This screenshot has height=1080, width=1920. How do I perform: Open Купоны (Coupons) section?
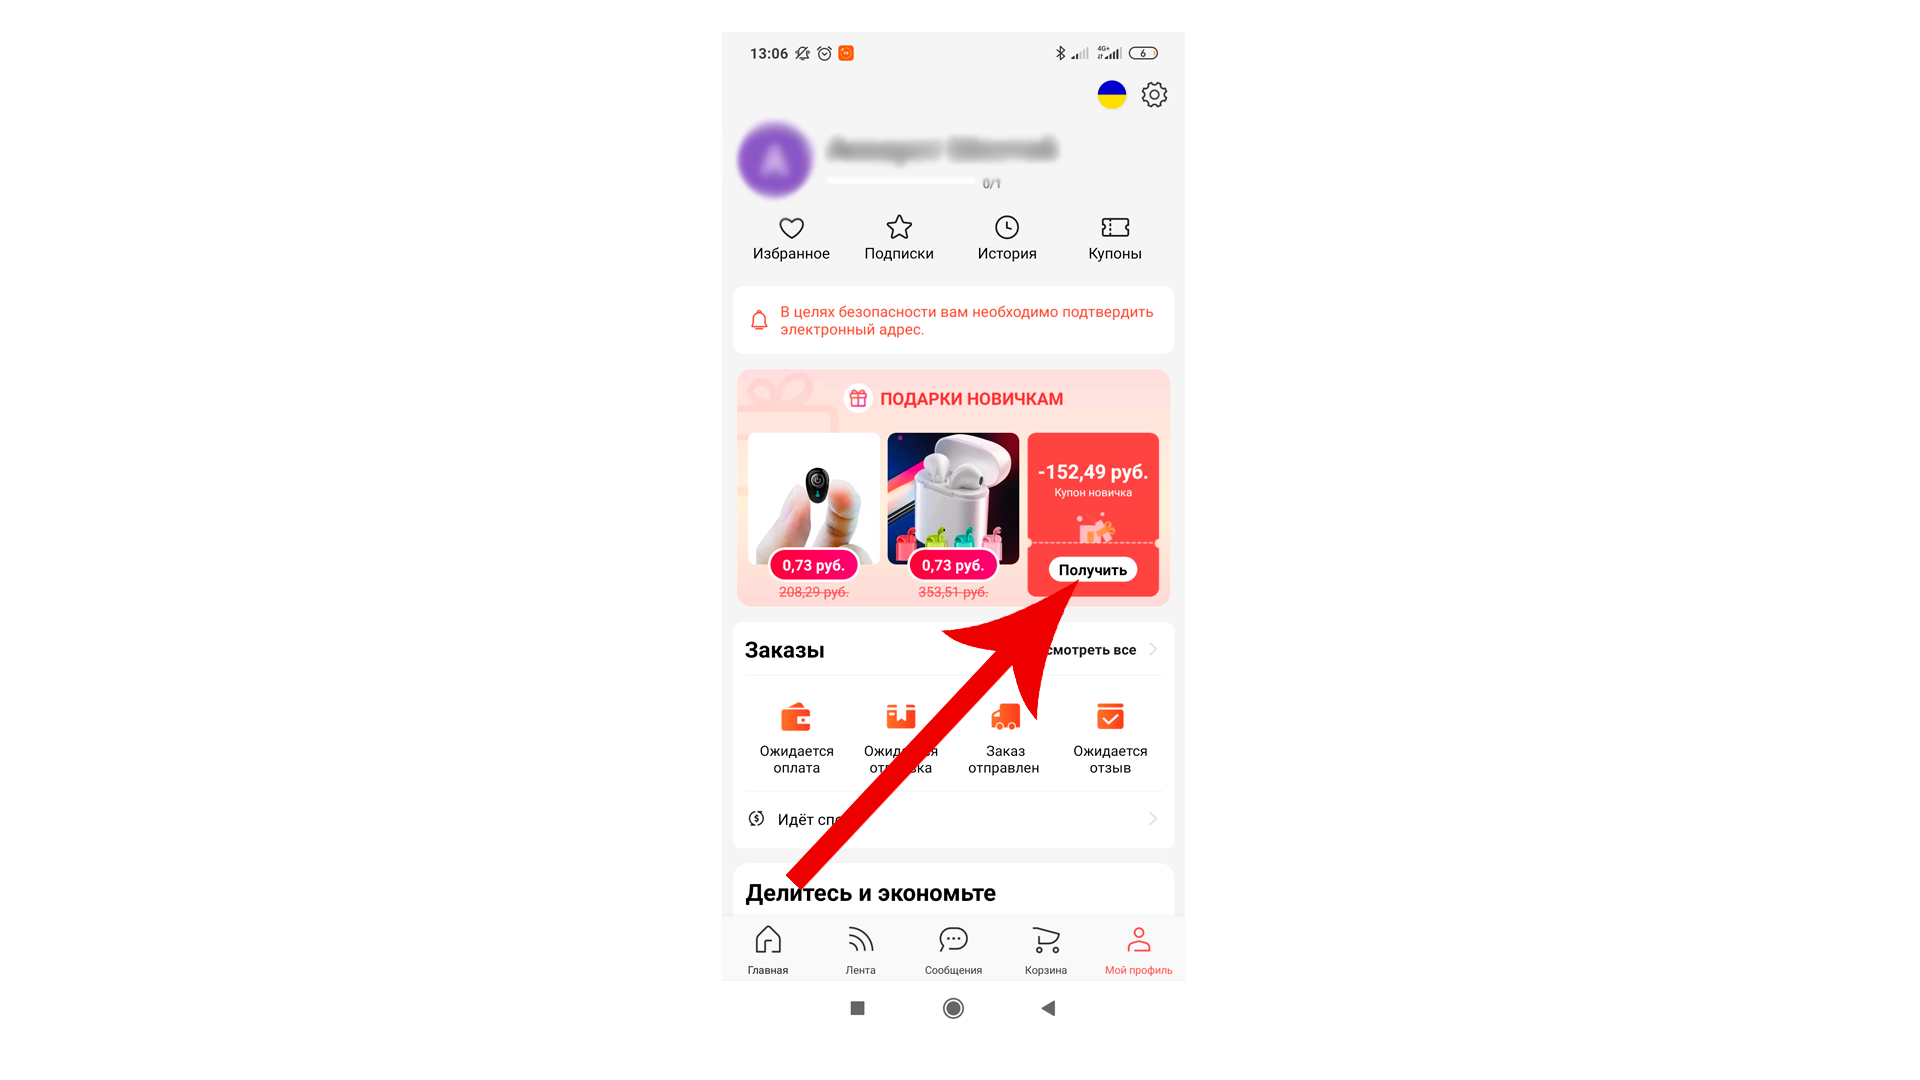[1114, 237]
